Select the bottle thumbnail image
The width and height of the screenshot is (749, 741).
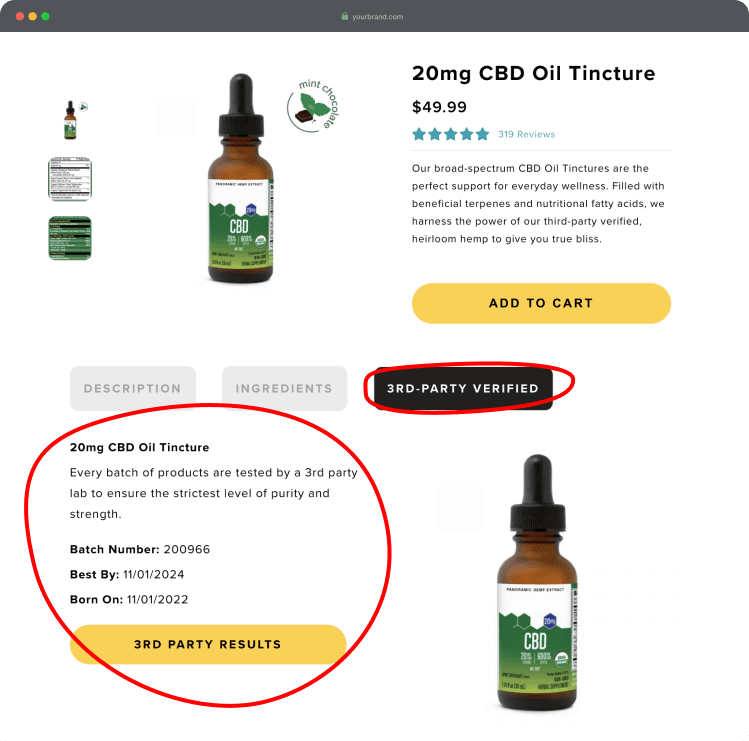pos(71,120)
